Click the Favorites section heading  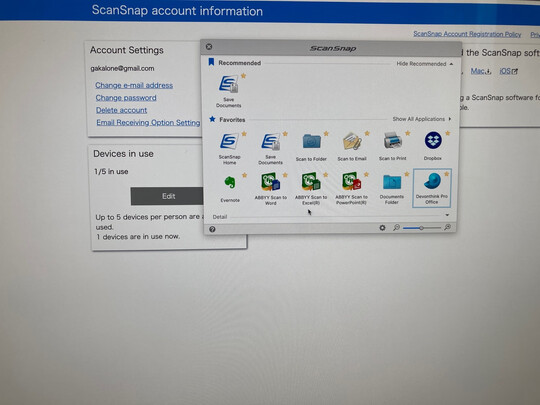(x=232, y=120)
